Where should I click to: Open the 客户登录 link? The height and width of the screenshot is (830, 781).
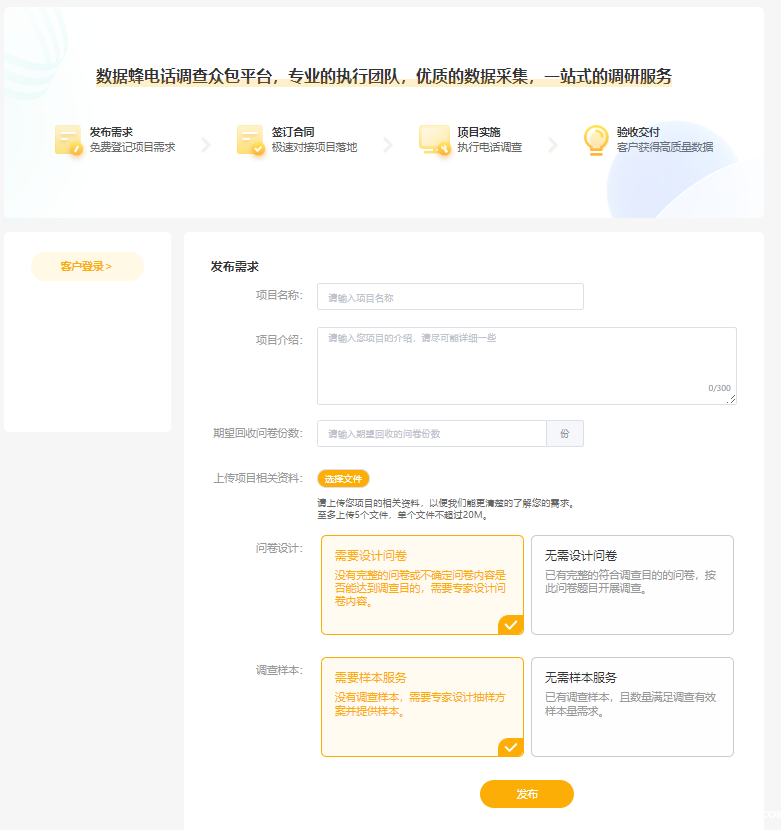[x=87, y=266]
